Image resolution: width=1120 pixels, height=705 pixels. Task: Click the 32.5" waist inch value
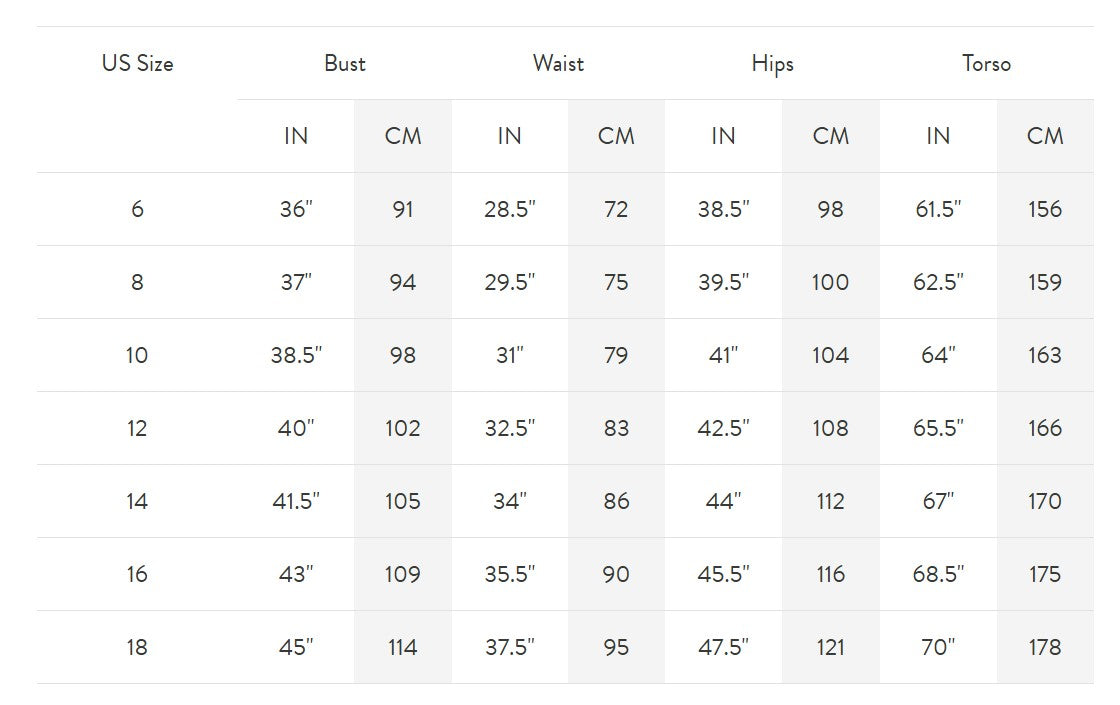(x=510, y=429)
